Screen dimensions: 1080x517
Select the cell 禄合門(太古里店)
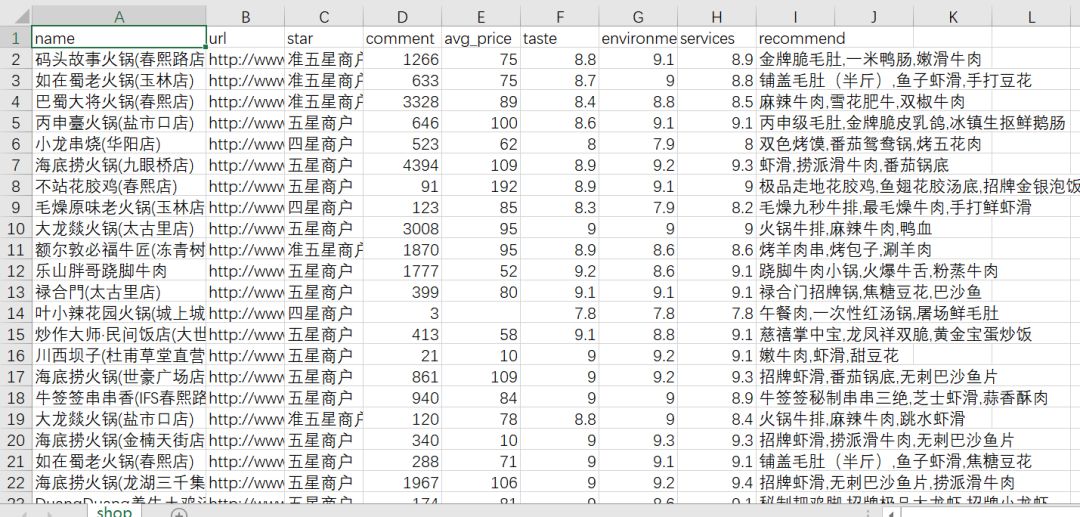pyautogui.click(x=119, y=292)
